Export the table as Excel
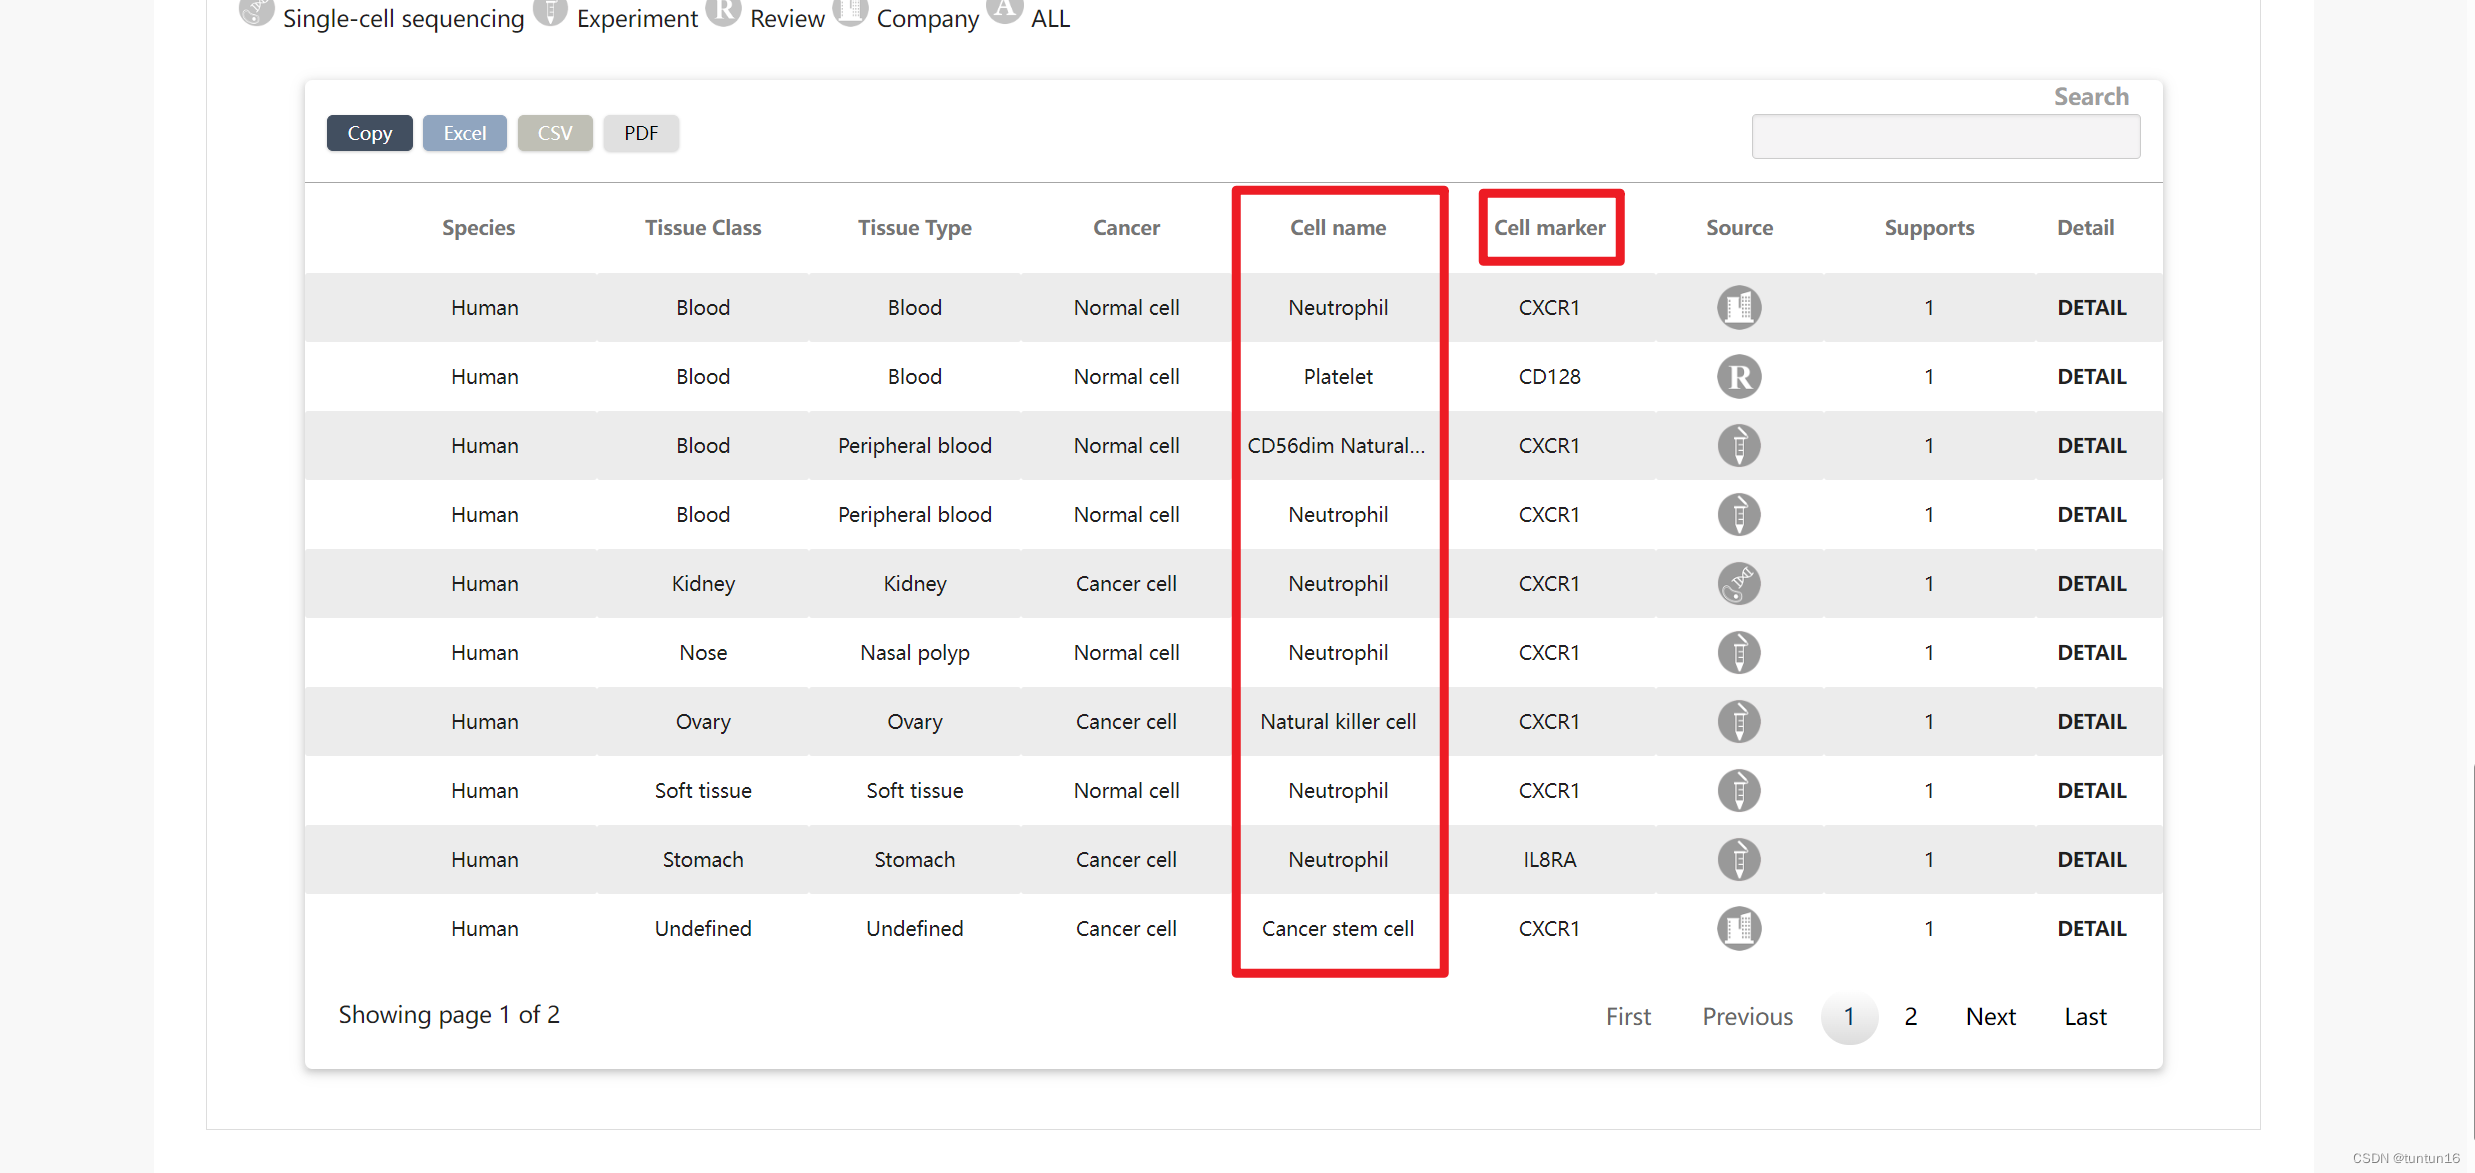This screenshot has height=1173, width=2475. (x=464, y=133)
